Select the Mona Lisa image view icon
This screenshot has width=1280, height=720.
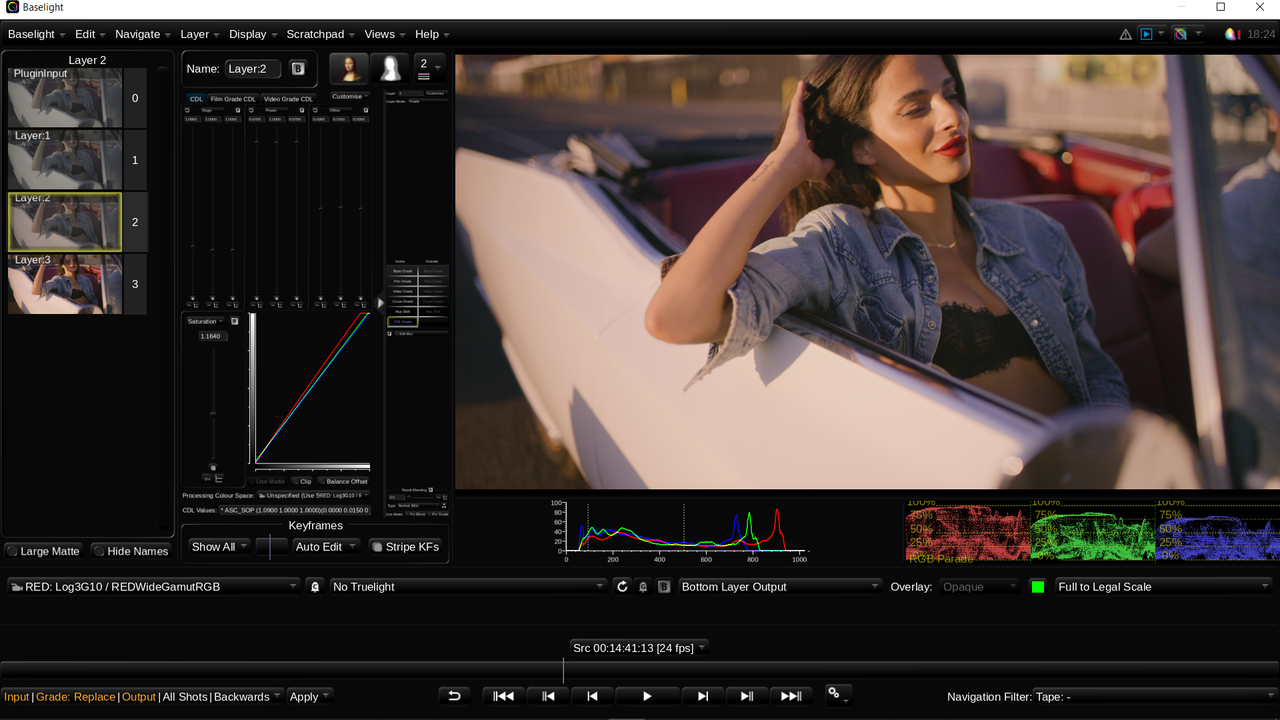pyautogui.click(x=349, y=69)
